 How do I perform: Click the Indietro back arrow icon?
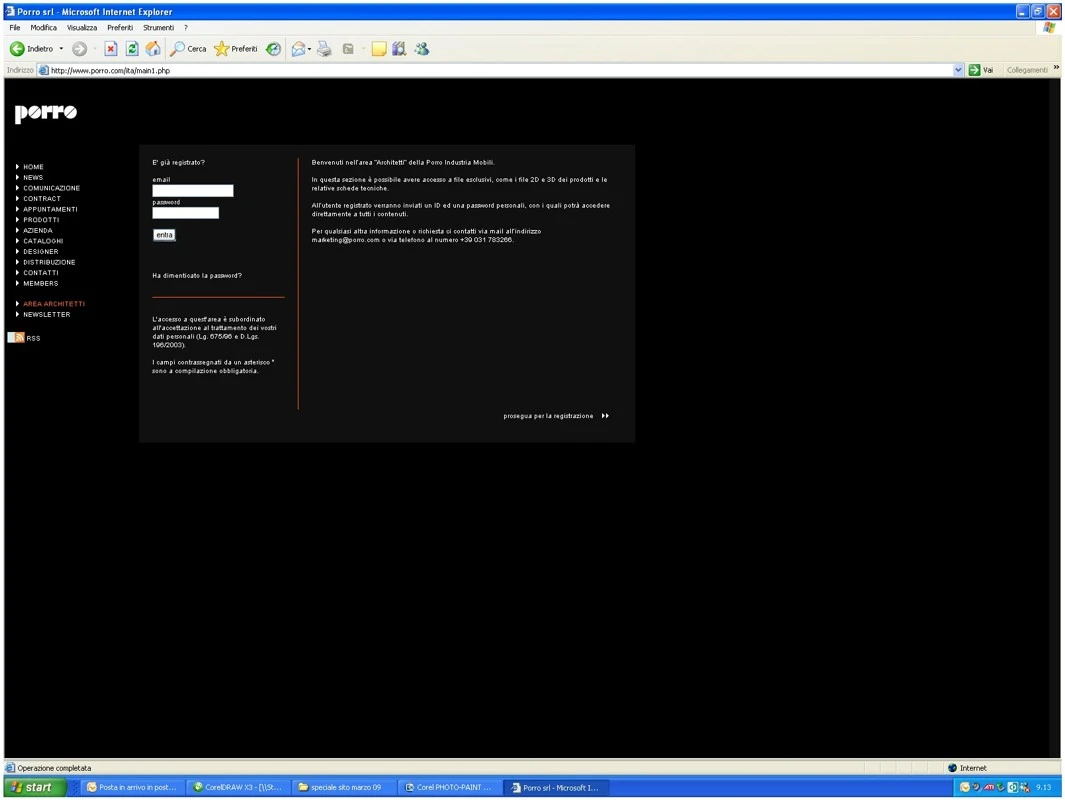click(17, 49)
